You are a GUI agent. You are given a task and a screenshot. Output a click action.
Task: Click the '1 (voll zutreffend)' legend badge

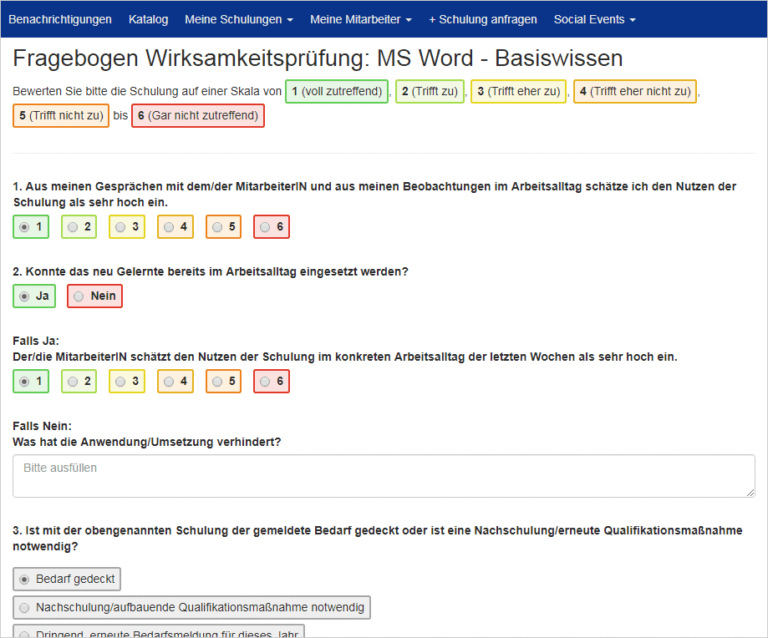coord(337,92)
